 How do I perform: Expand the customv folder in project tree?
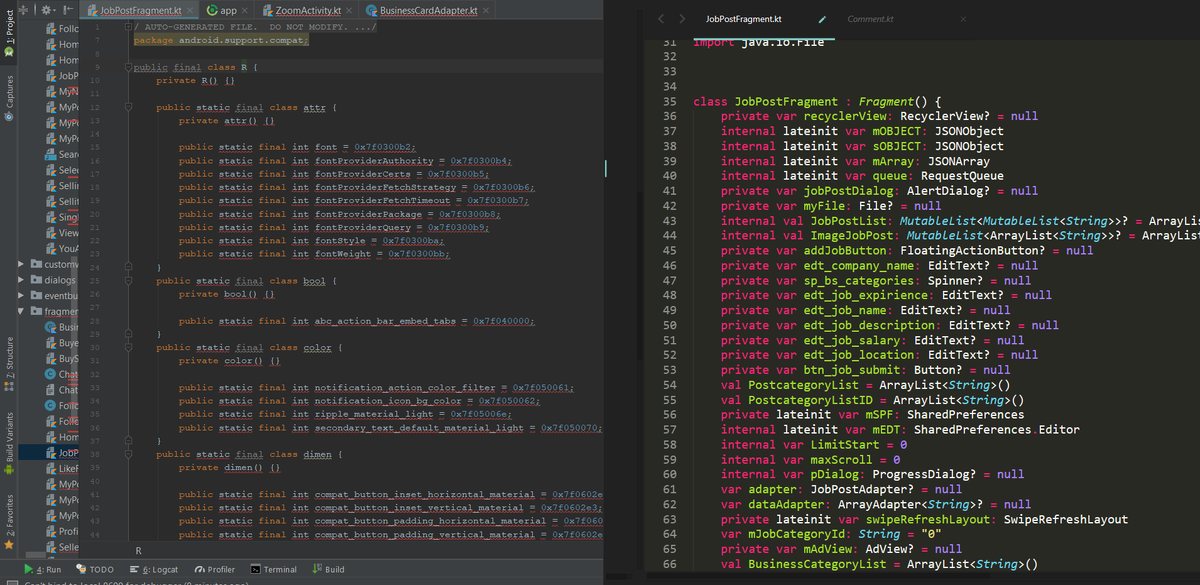click(x=23, y=264)
